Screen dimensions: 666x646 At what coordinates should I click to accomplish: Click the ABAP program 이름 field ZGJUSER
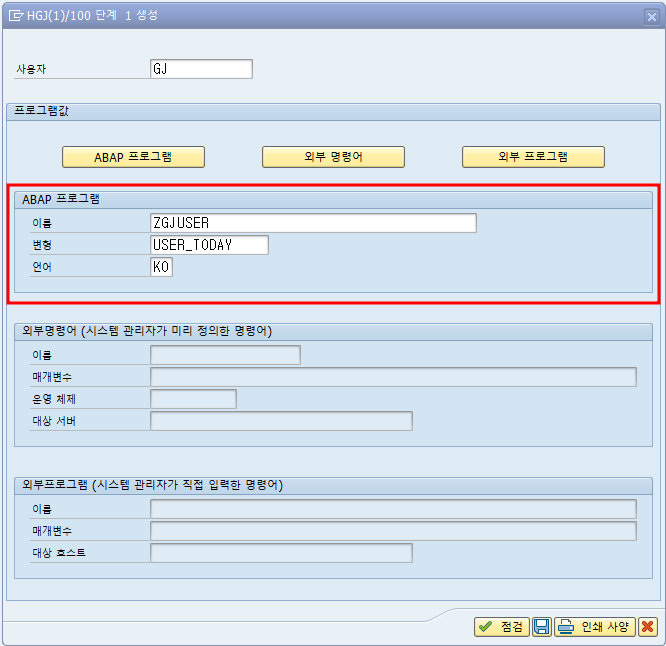click(x=313, y=223)
